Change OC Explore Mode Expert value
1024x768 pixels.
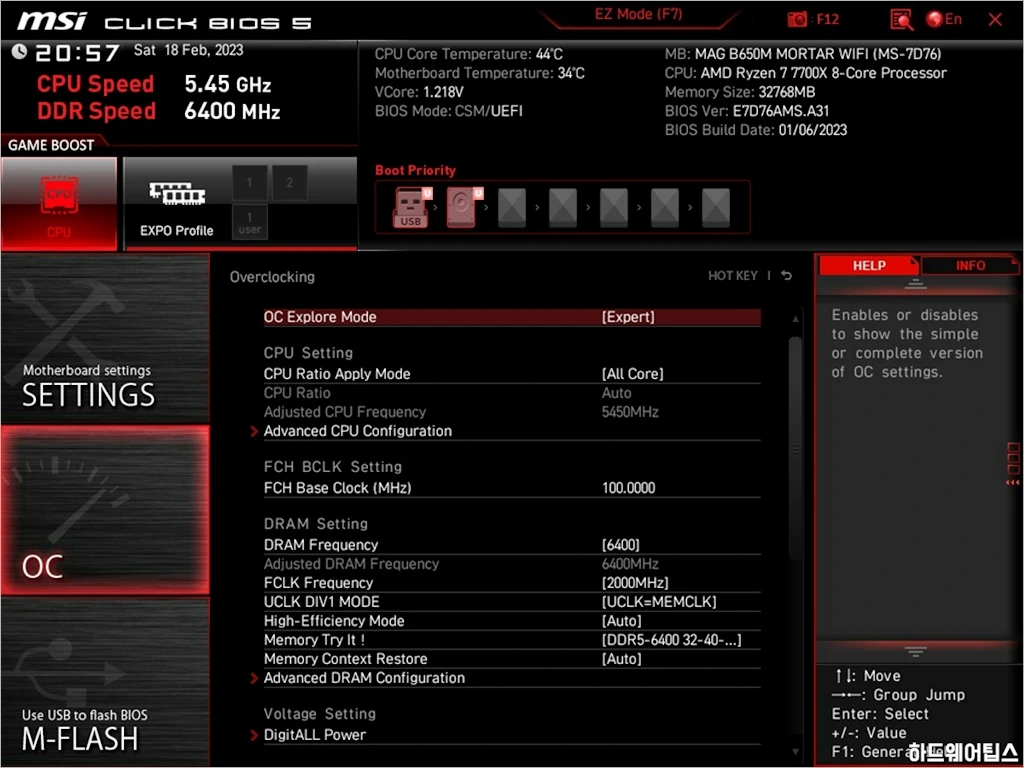628,317
